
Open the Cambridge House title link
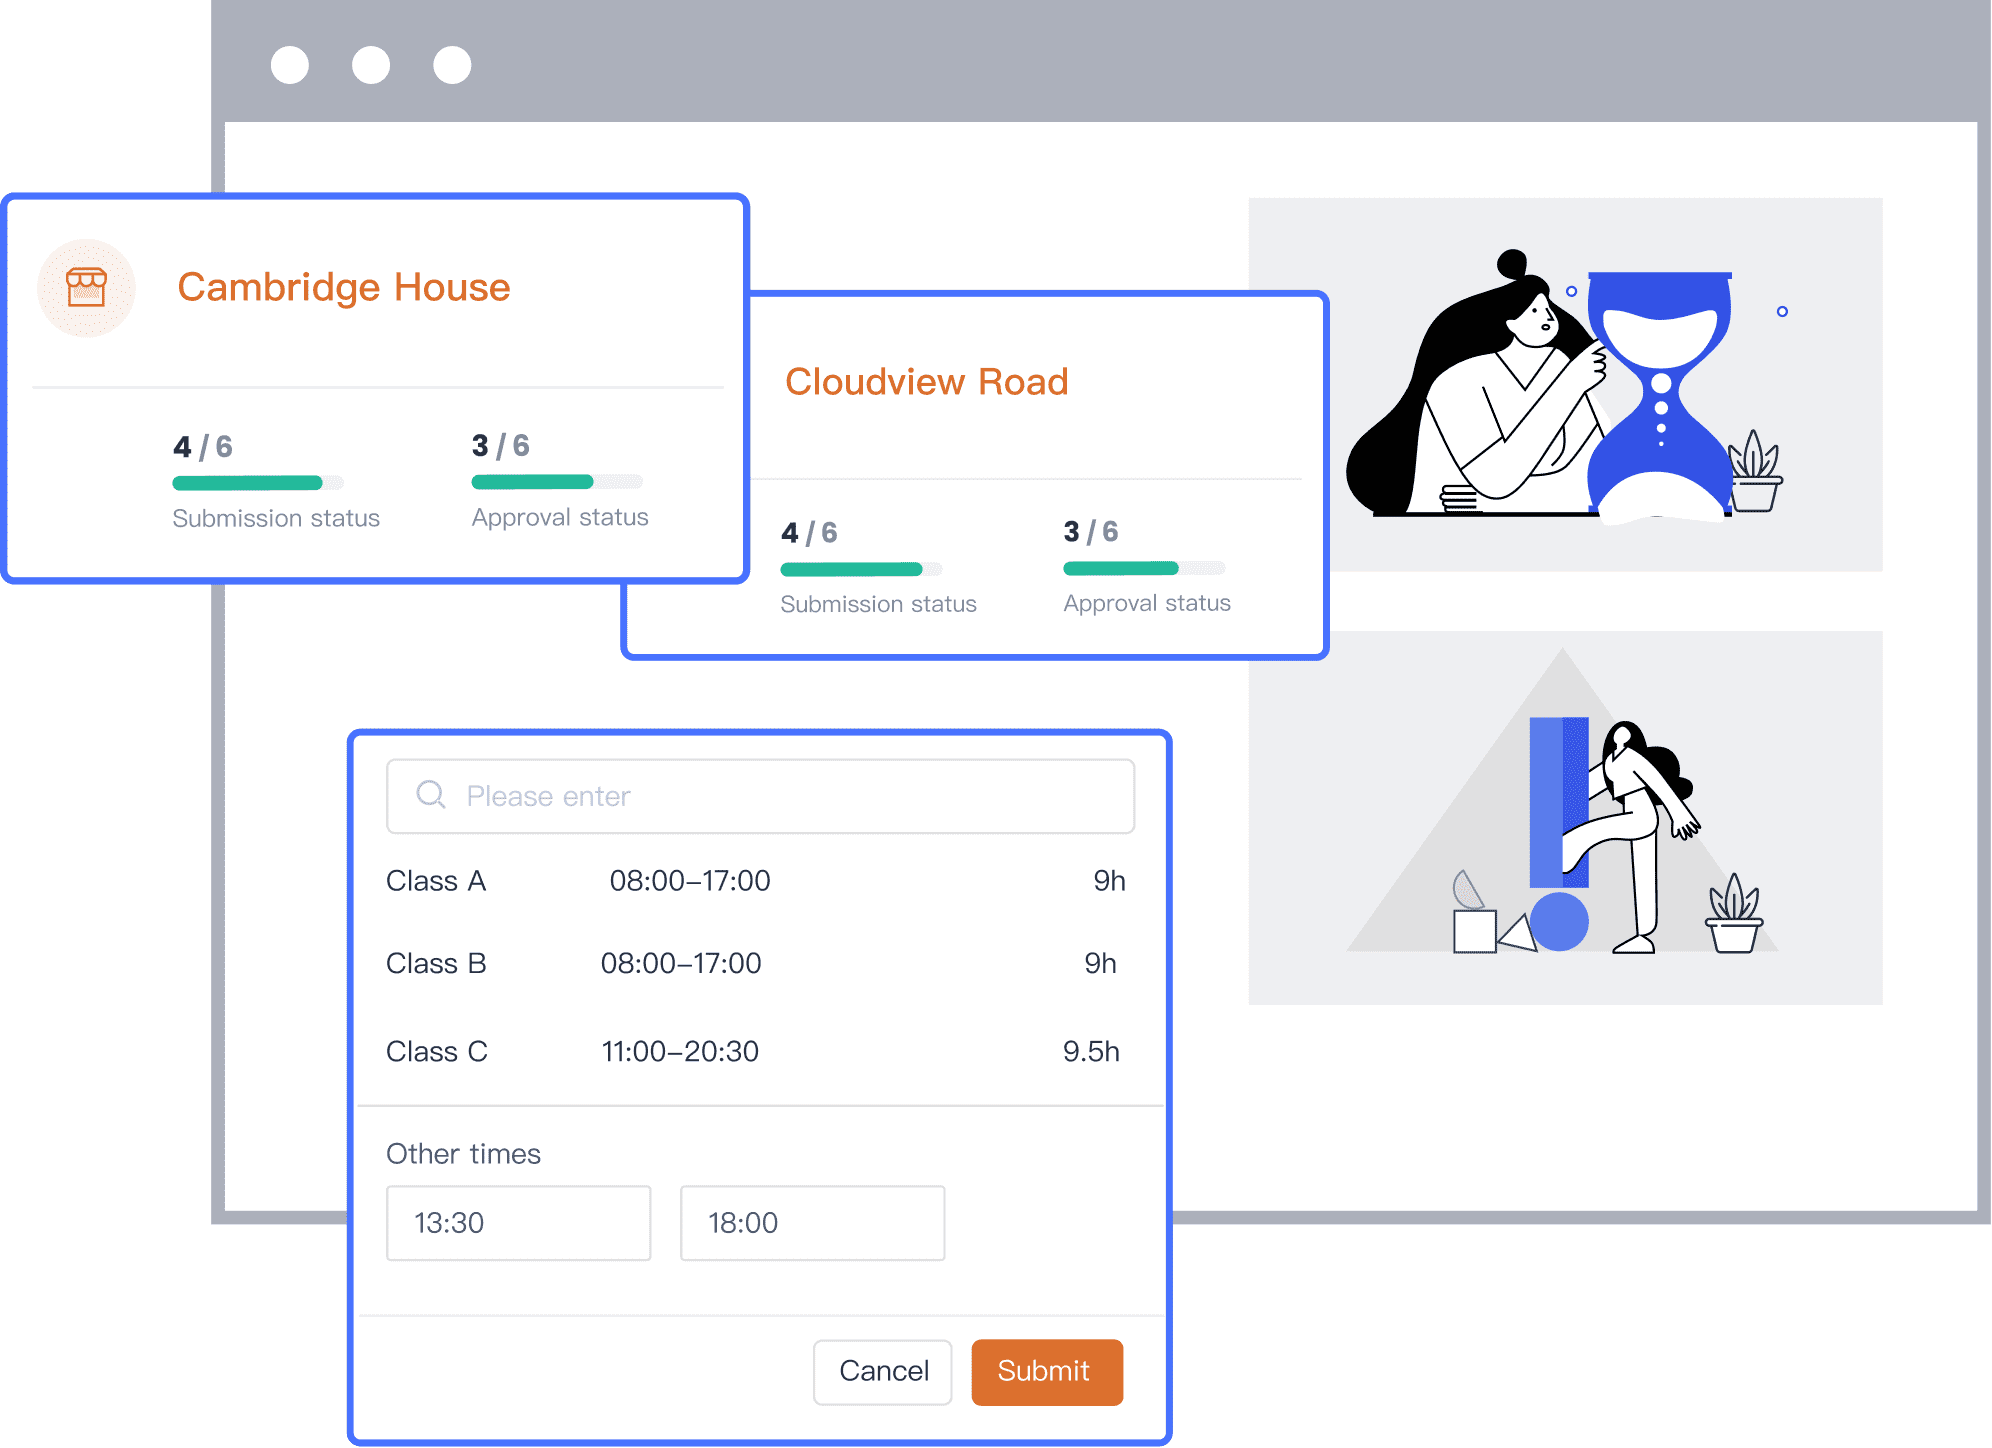point(344,287)
